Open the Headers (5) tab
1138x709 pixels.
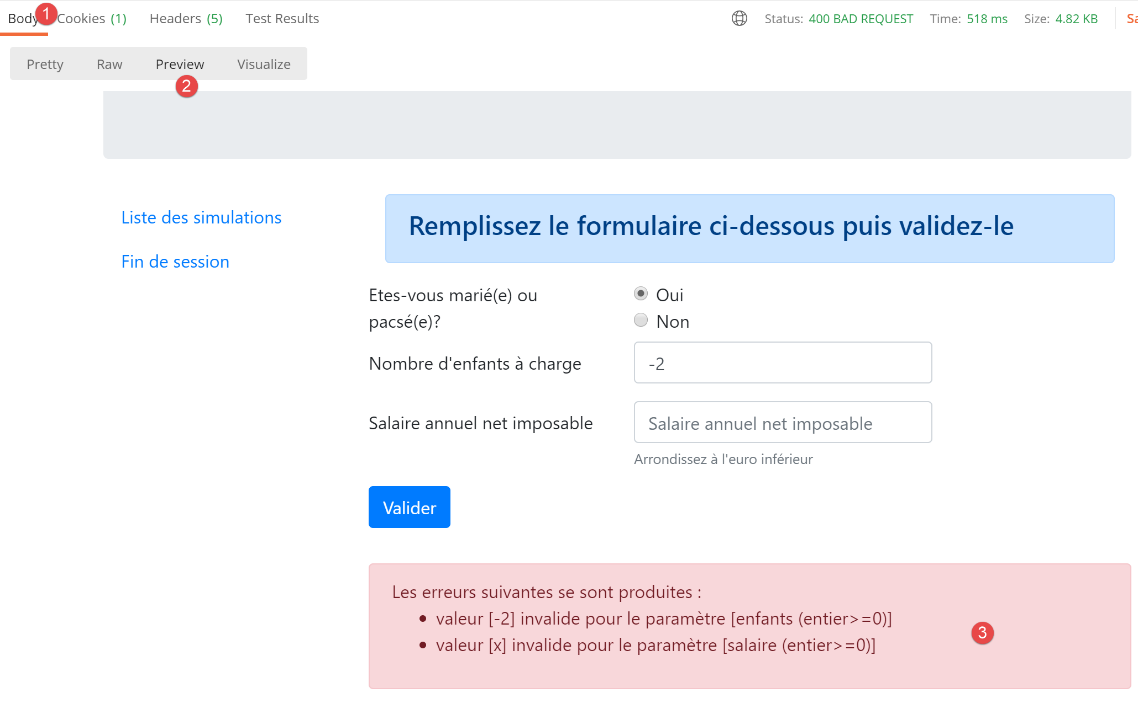point(186,18)
